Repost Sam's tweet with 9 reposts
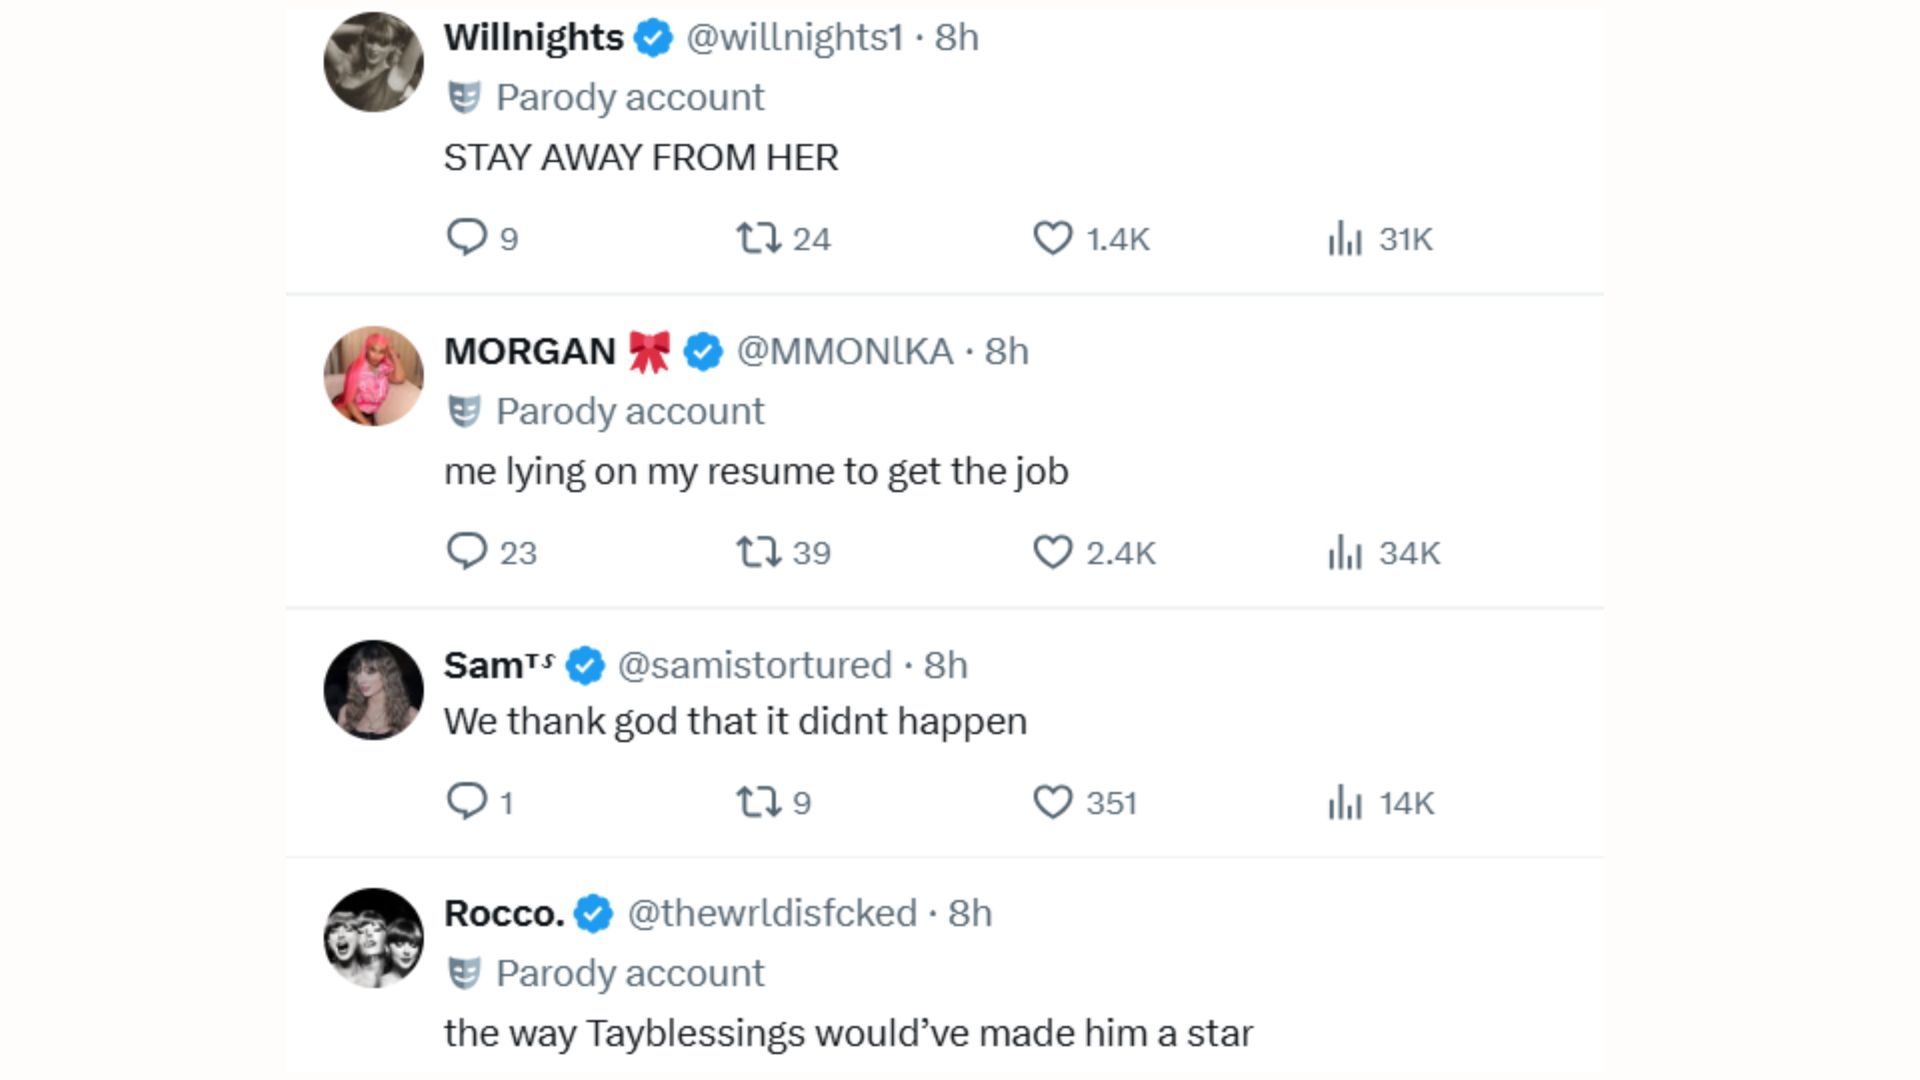 click(x=758, y=802)
